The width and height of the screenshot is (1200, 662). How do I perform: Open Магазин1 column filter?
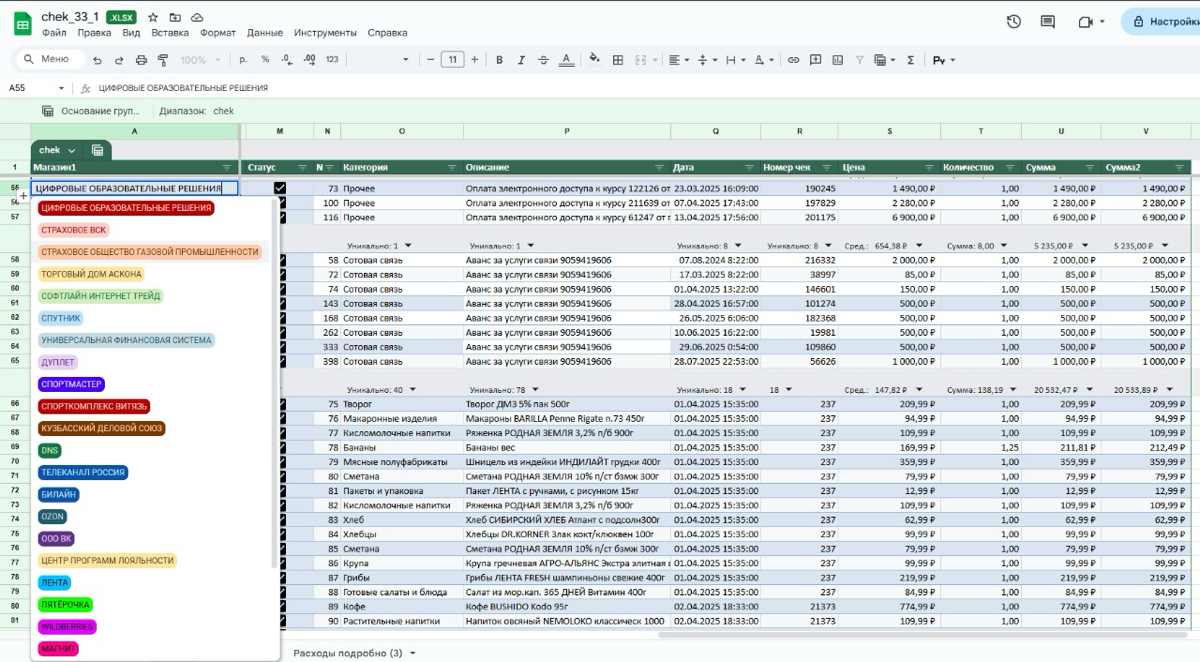pos(227,167)
